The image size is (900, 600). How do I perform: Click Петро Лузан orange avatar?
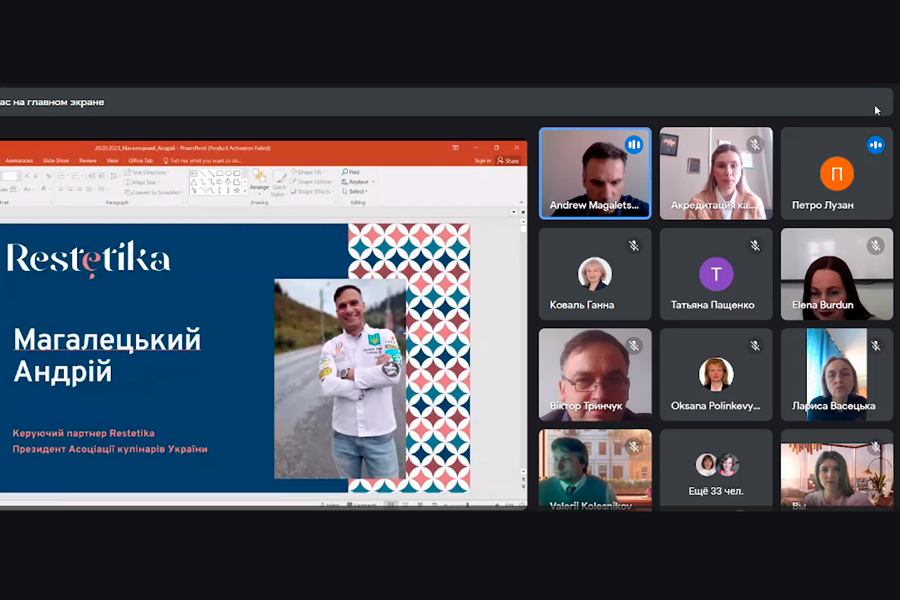click(837, 173)
